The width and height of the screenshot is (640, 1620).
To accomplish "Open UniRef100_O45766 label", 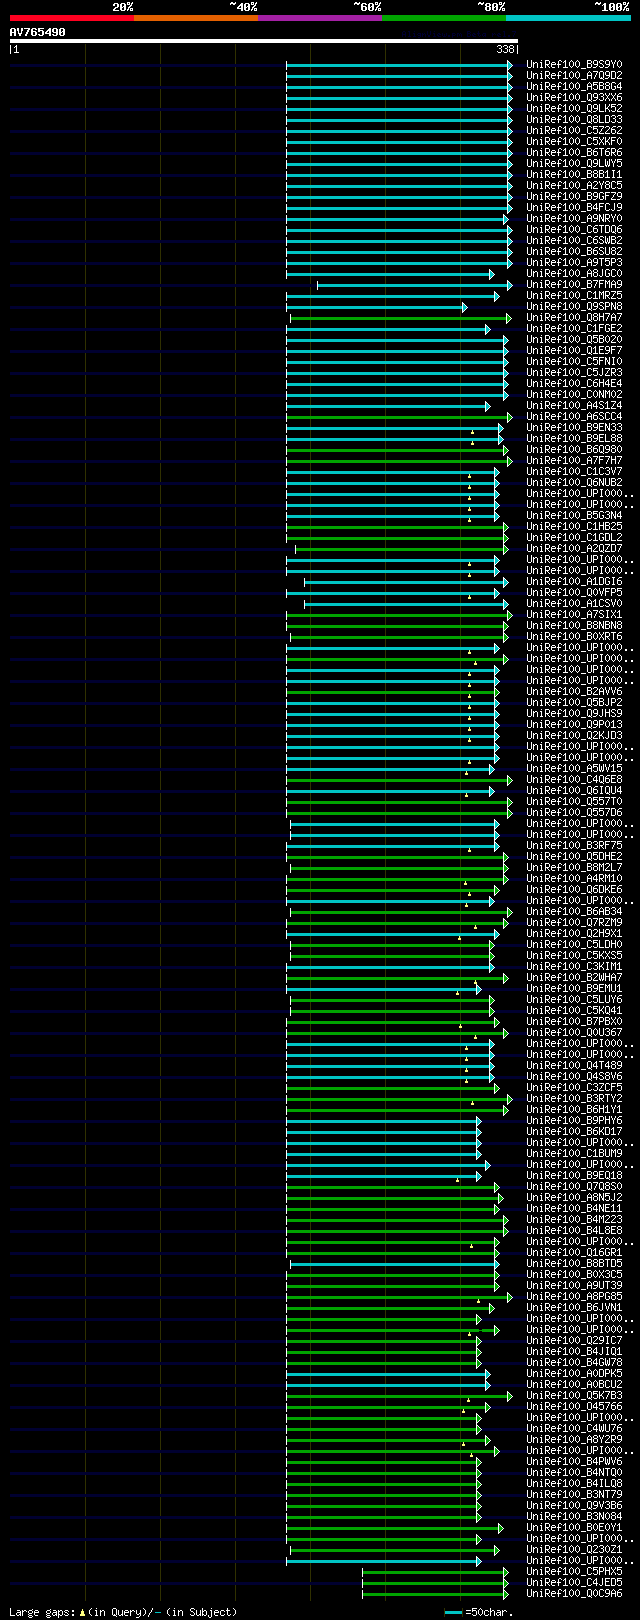I will 574,1407.
